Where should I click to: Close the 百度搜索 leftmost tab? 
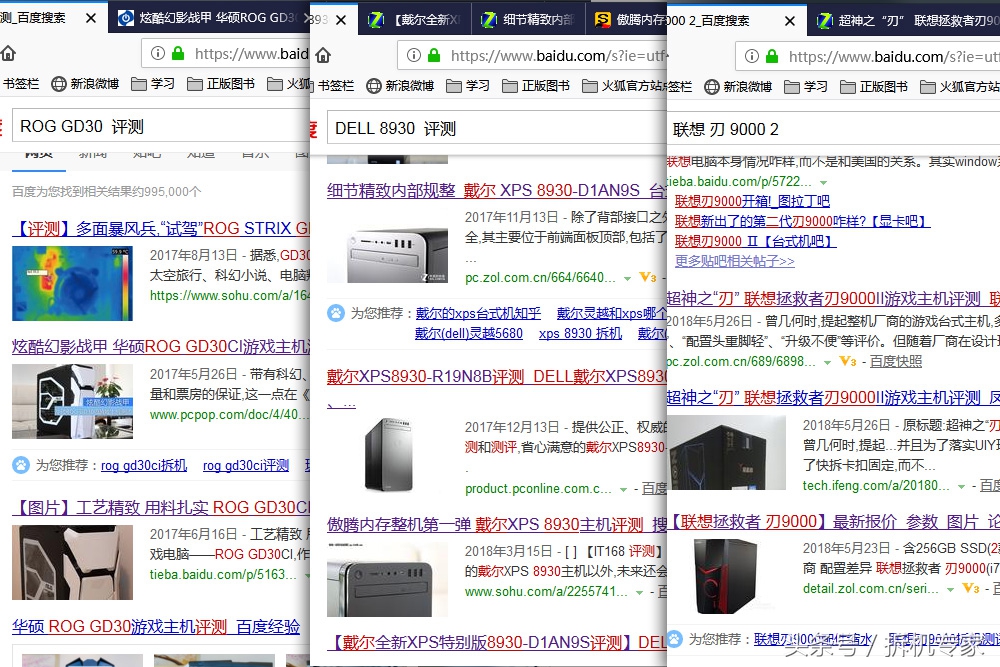tap(90, 17)
